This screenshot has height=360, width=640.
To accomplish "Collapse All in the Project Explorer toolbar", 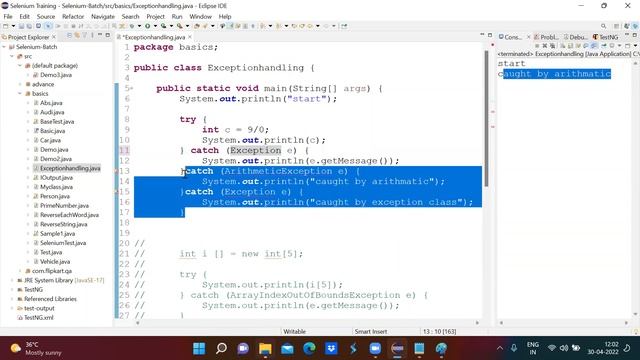I will pos(69,36).
